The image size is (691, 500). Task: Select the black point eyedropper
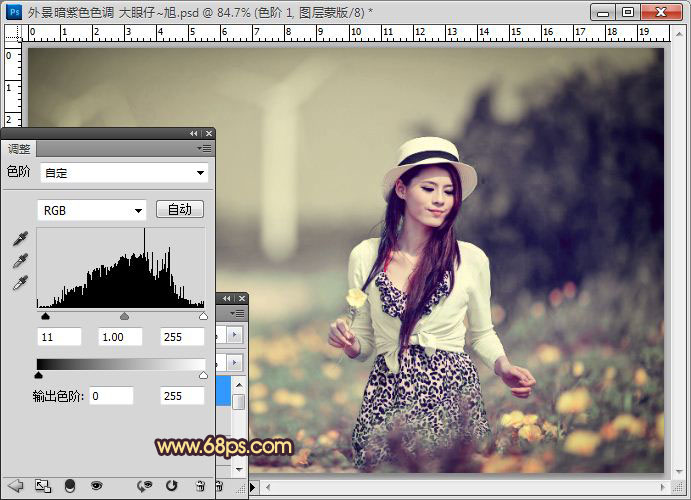[19, 239]
